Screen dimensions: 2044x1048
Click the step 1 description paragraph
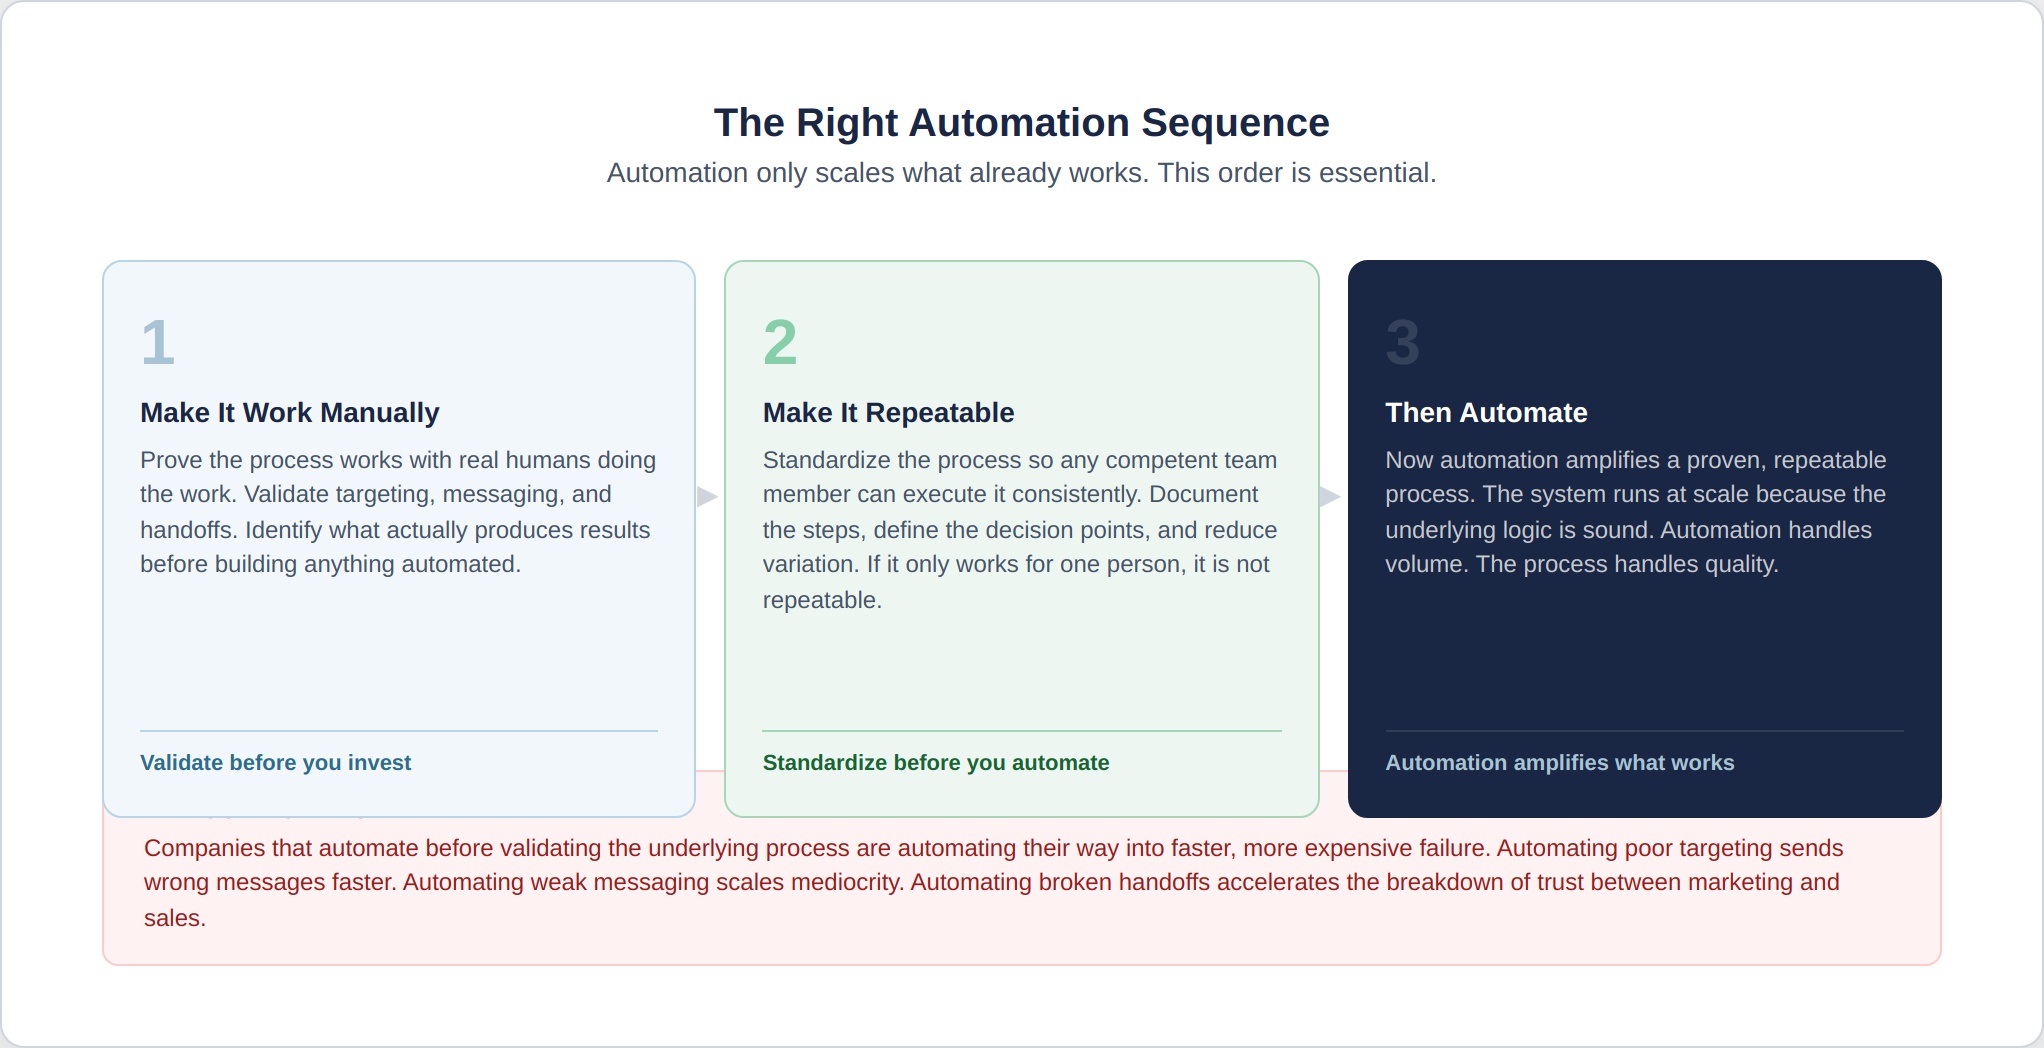coord(398,512)
